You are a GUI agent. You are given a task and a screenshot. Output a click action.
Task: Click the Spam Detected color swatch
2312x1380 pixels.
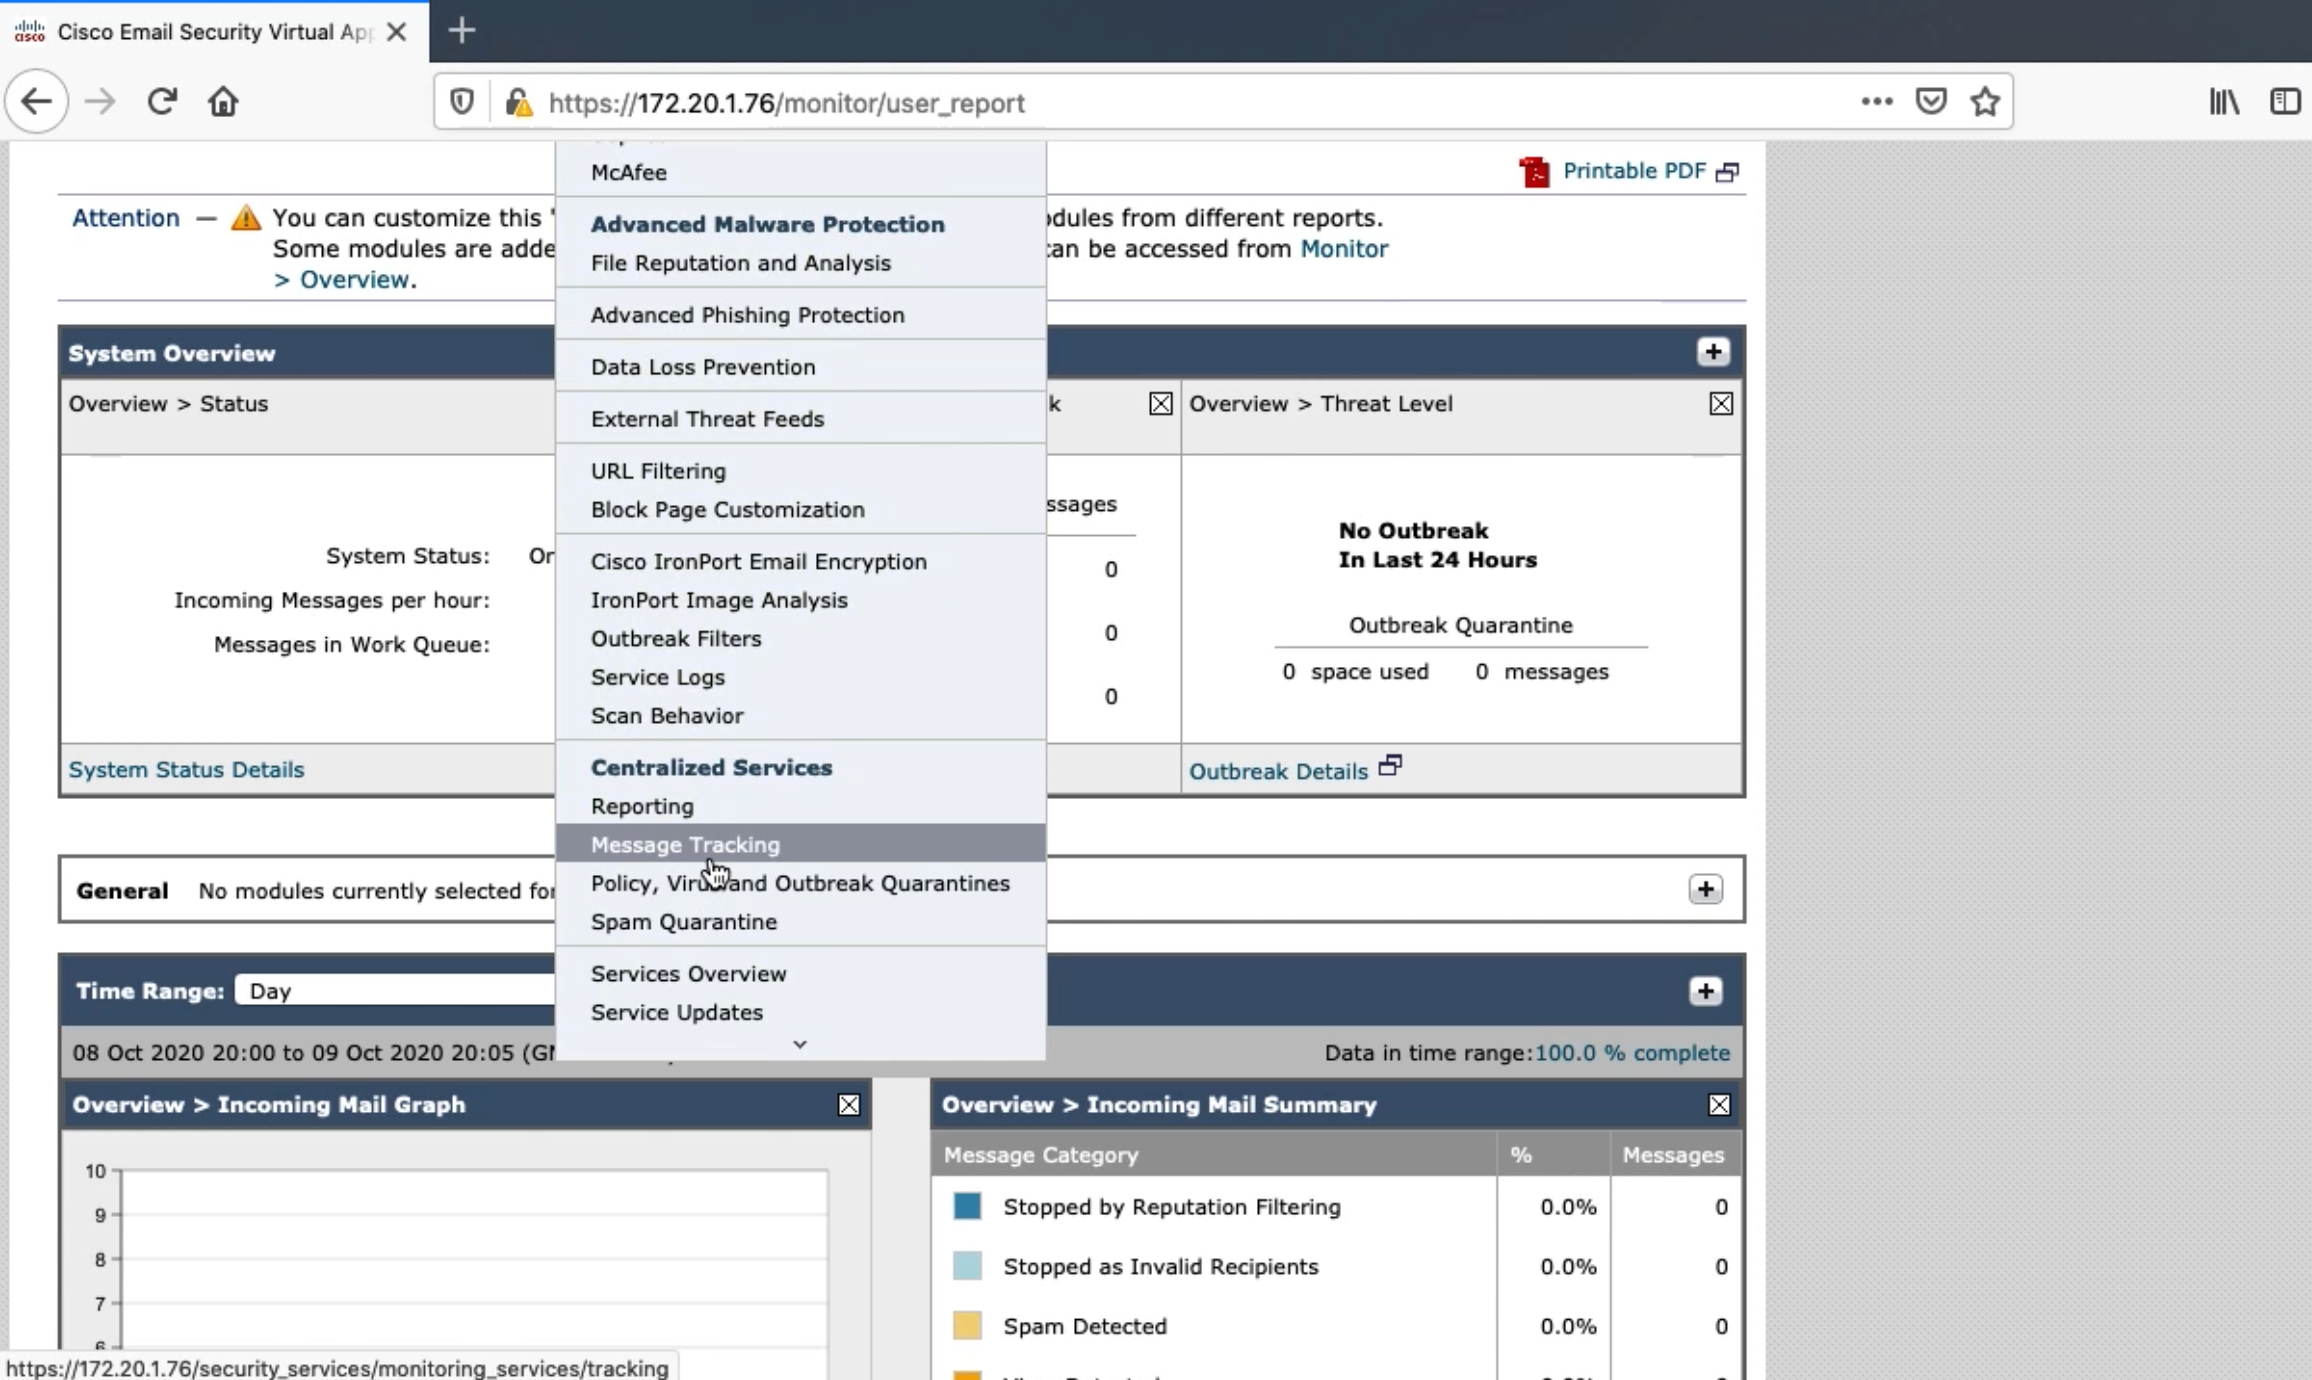(967, 1327)
